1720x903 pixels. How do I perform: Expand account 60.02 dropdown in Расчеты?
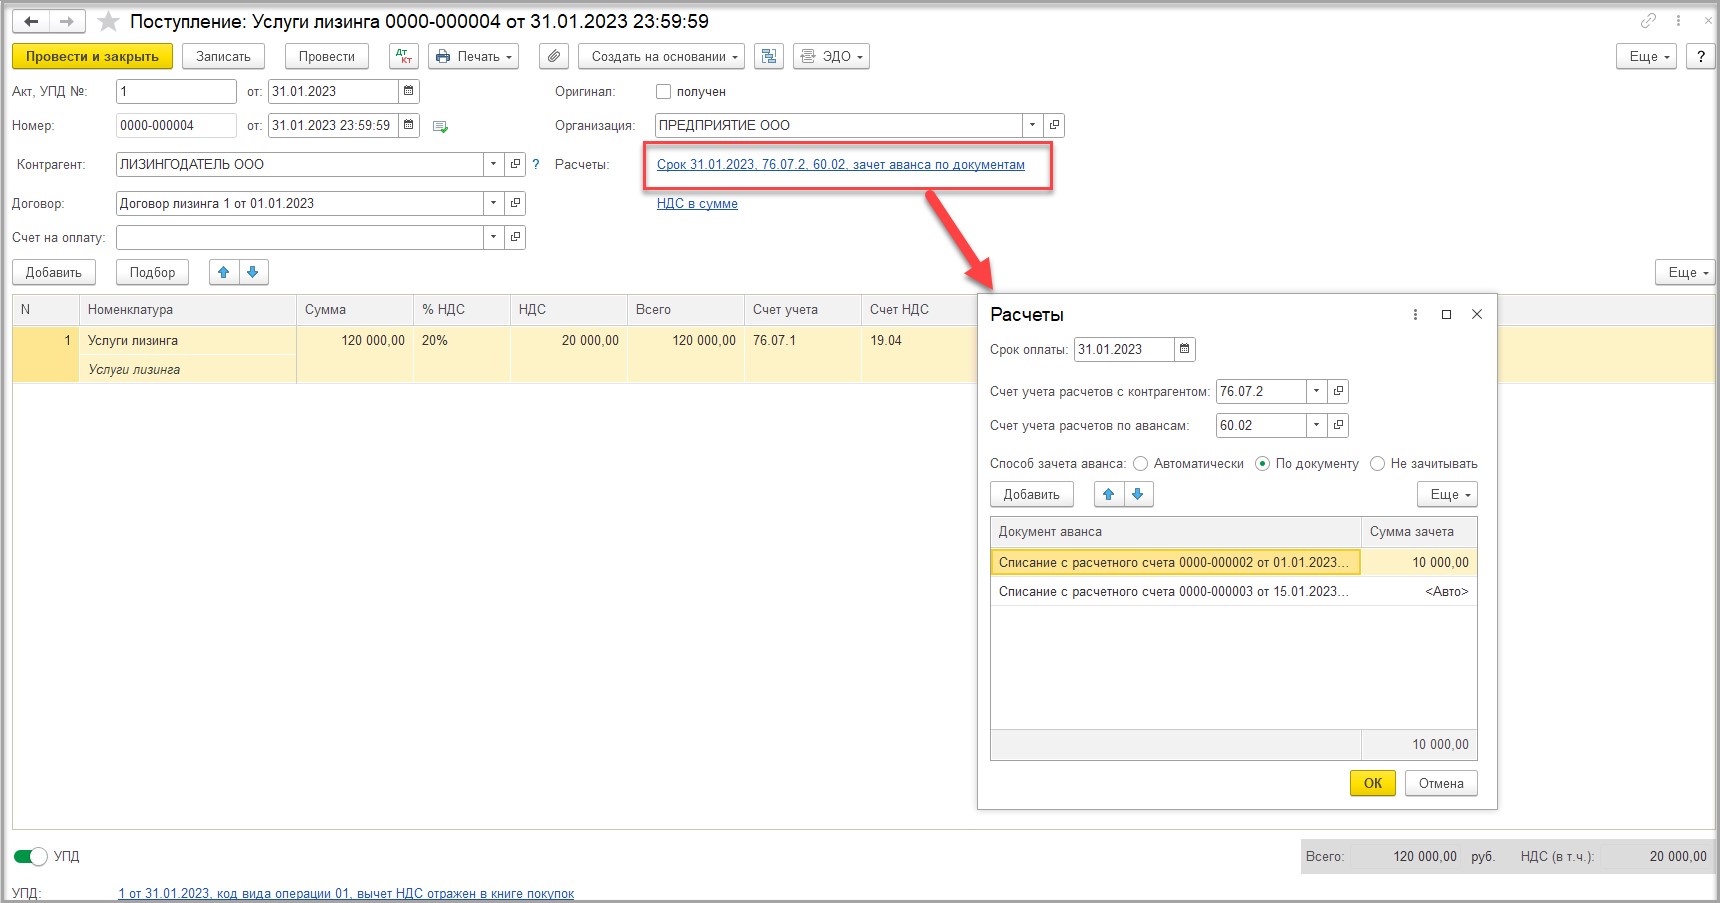click(x=1316, y=425)
